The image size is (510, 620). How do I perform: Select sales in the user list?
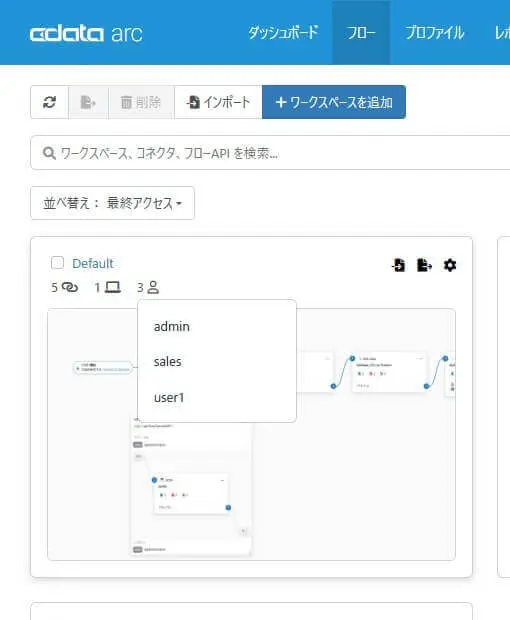(168, 361)
